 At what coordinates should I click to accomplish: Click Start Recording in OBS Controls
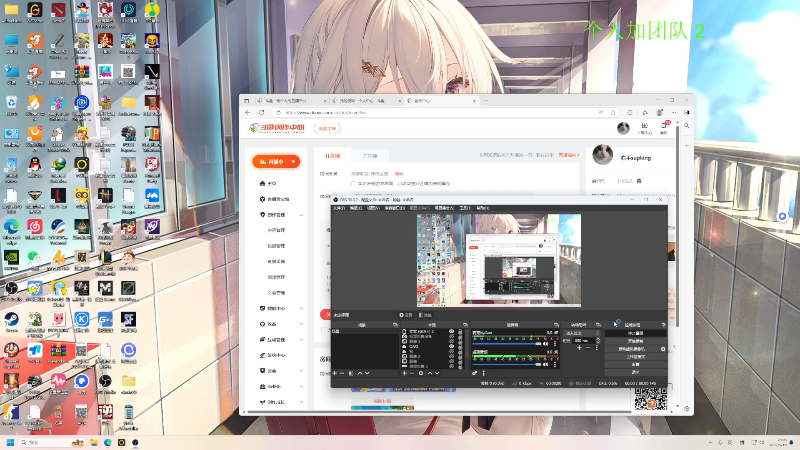coord(635,341)
